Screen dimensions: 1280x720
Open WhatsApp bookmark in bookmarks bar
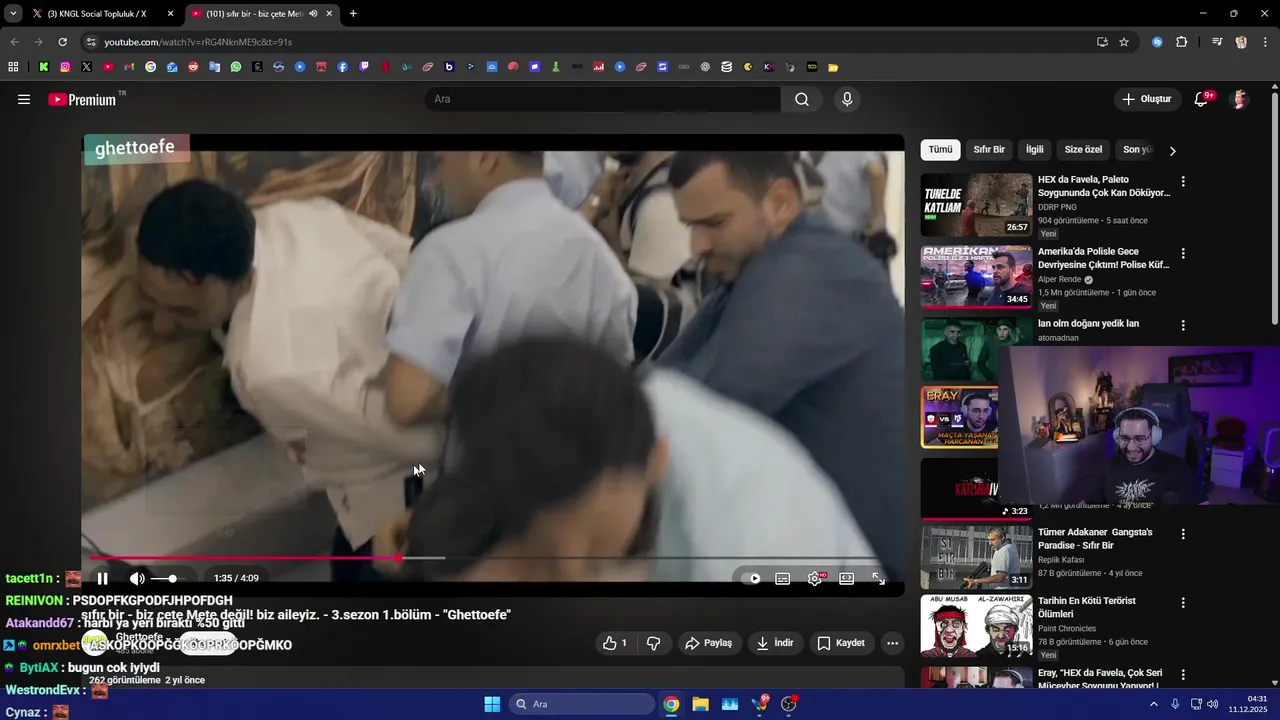click(x=236, y=67)
